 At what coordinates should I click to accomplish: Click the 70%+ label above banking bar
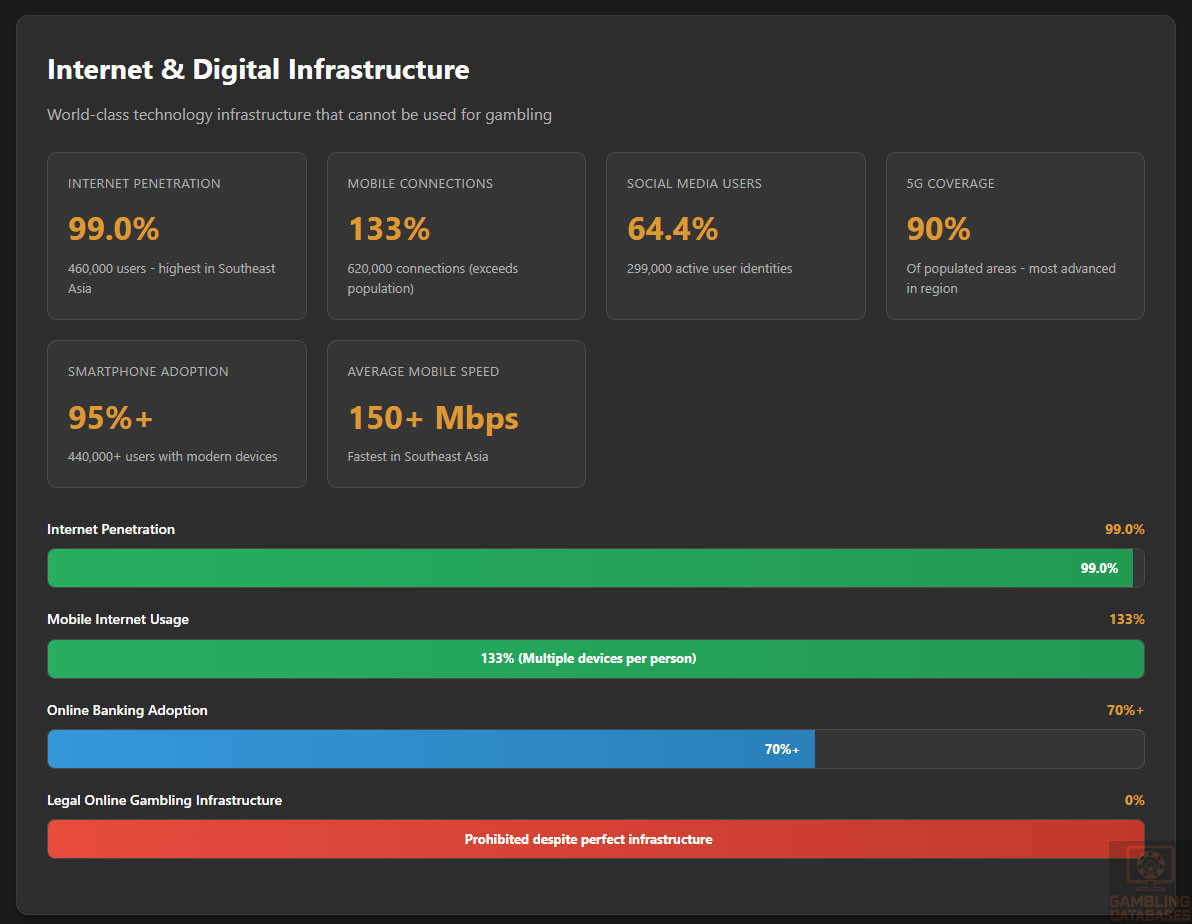1125,710
